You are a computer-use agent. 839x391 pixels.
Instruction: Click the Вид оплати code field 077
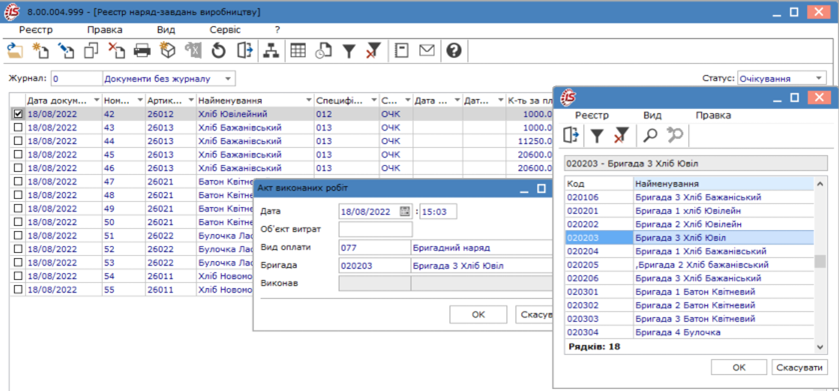375,248
